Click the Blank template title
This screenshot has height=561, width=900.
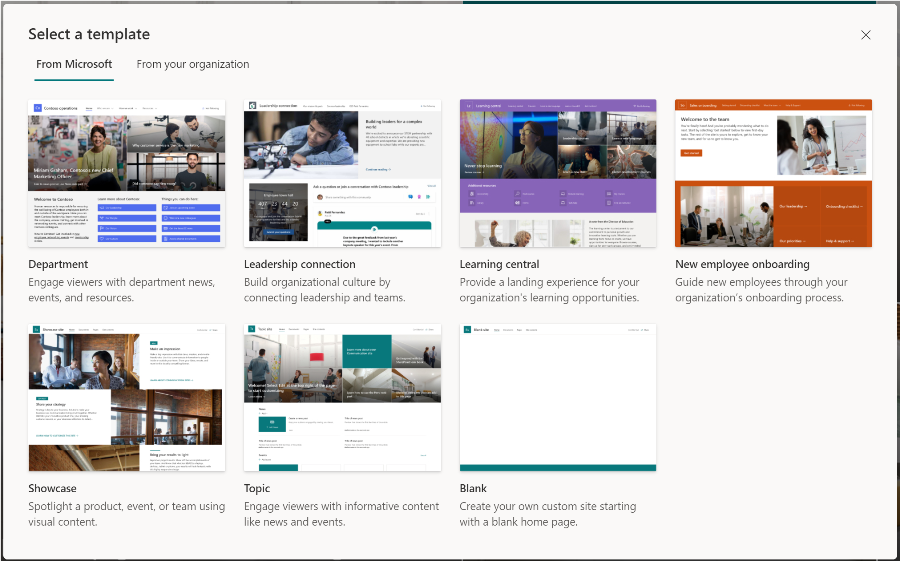click(x=473, y=489)
